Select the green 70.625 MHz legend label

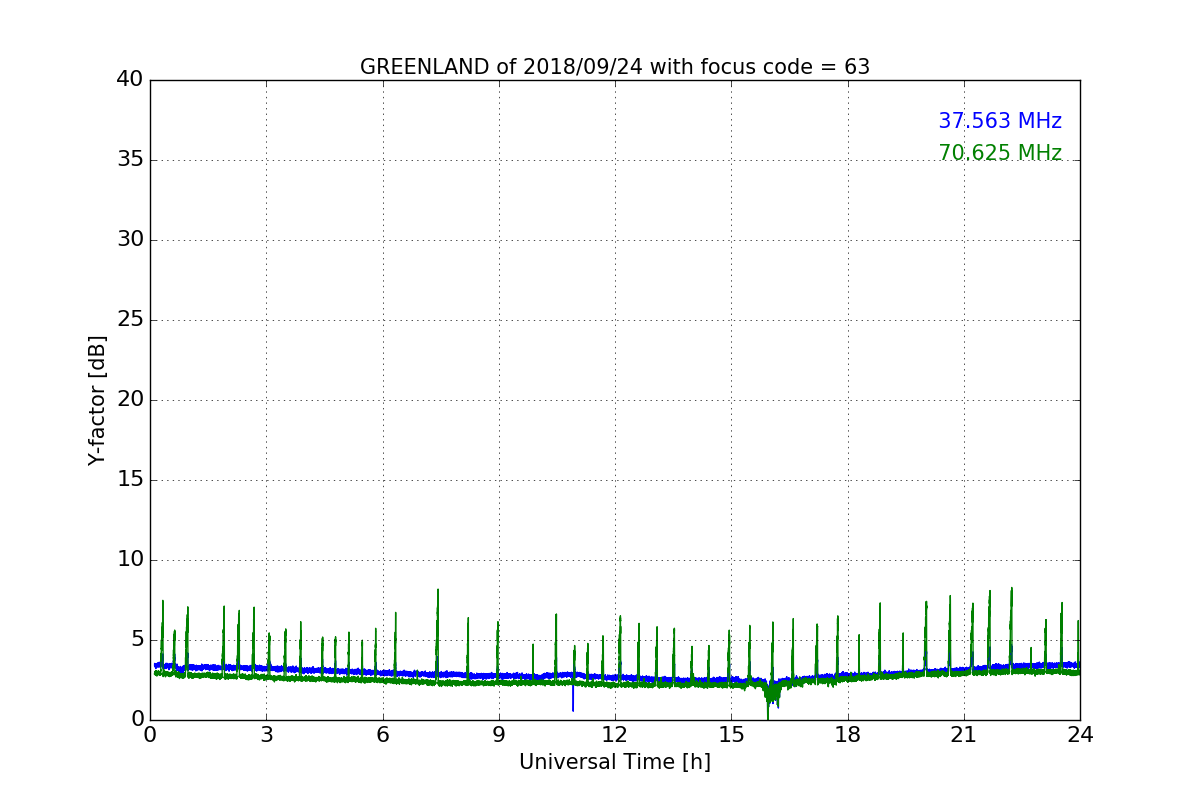pyautogui.click(x=1000, y=153)
